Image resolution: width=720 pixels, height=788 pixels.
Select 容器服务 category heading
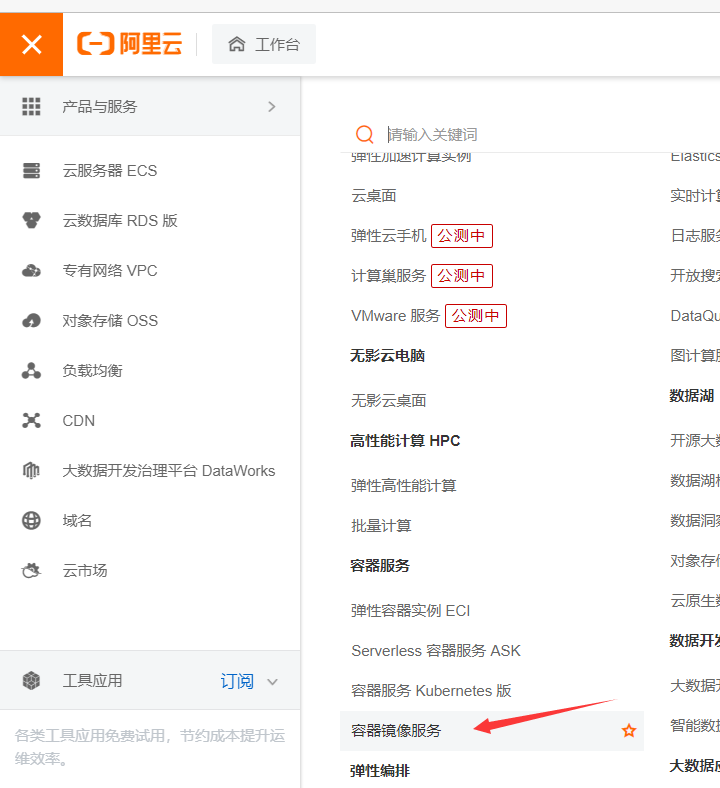[379, 565]
